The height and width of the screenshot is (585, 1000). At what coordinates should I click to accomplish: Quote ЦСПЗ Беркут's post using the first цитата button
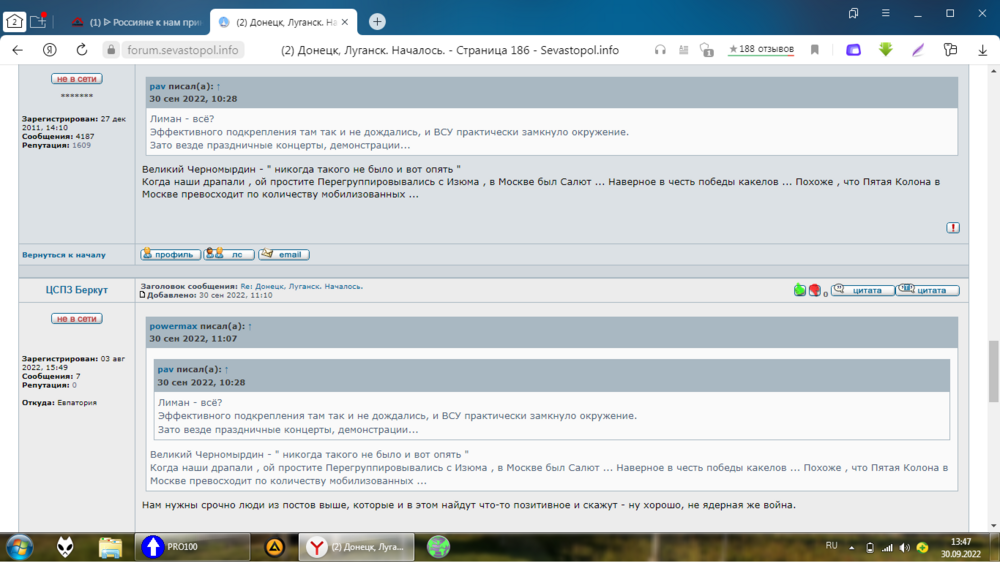coord(862,290)
